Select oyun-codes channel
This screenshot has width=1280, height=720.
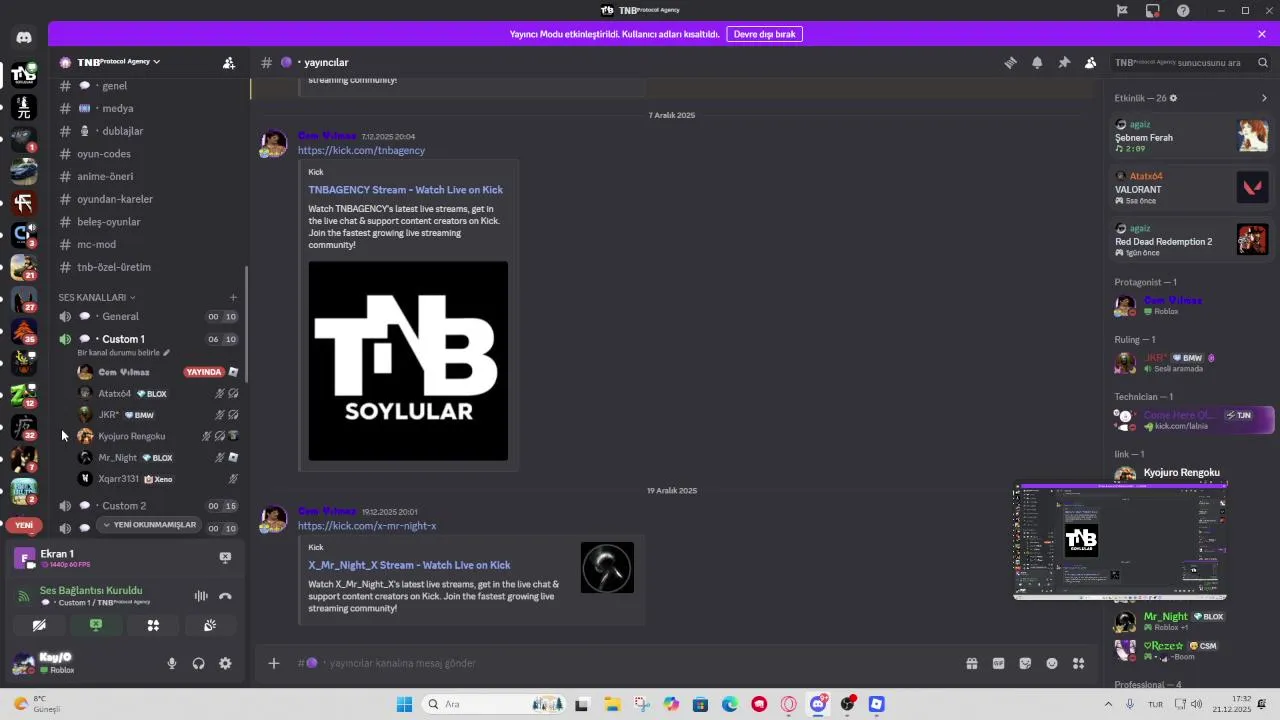click(x=149, y=154)
